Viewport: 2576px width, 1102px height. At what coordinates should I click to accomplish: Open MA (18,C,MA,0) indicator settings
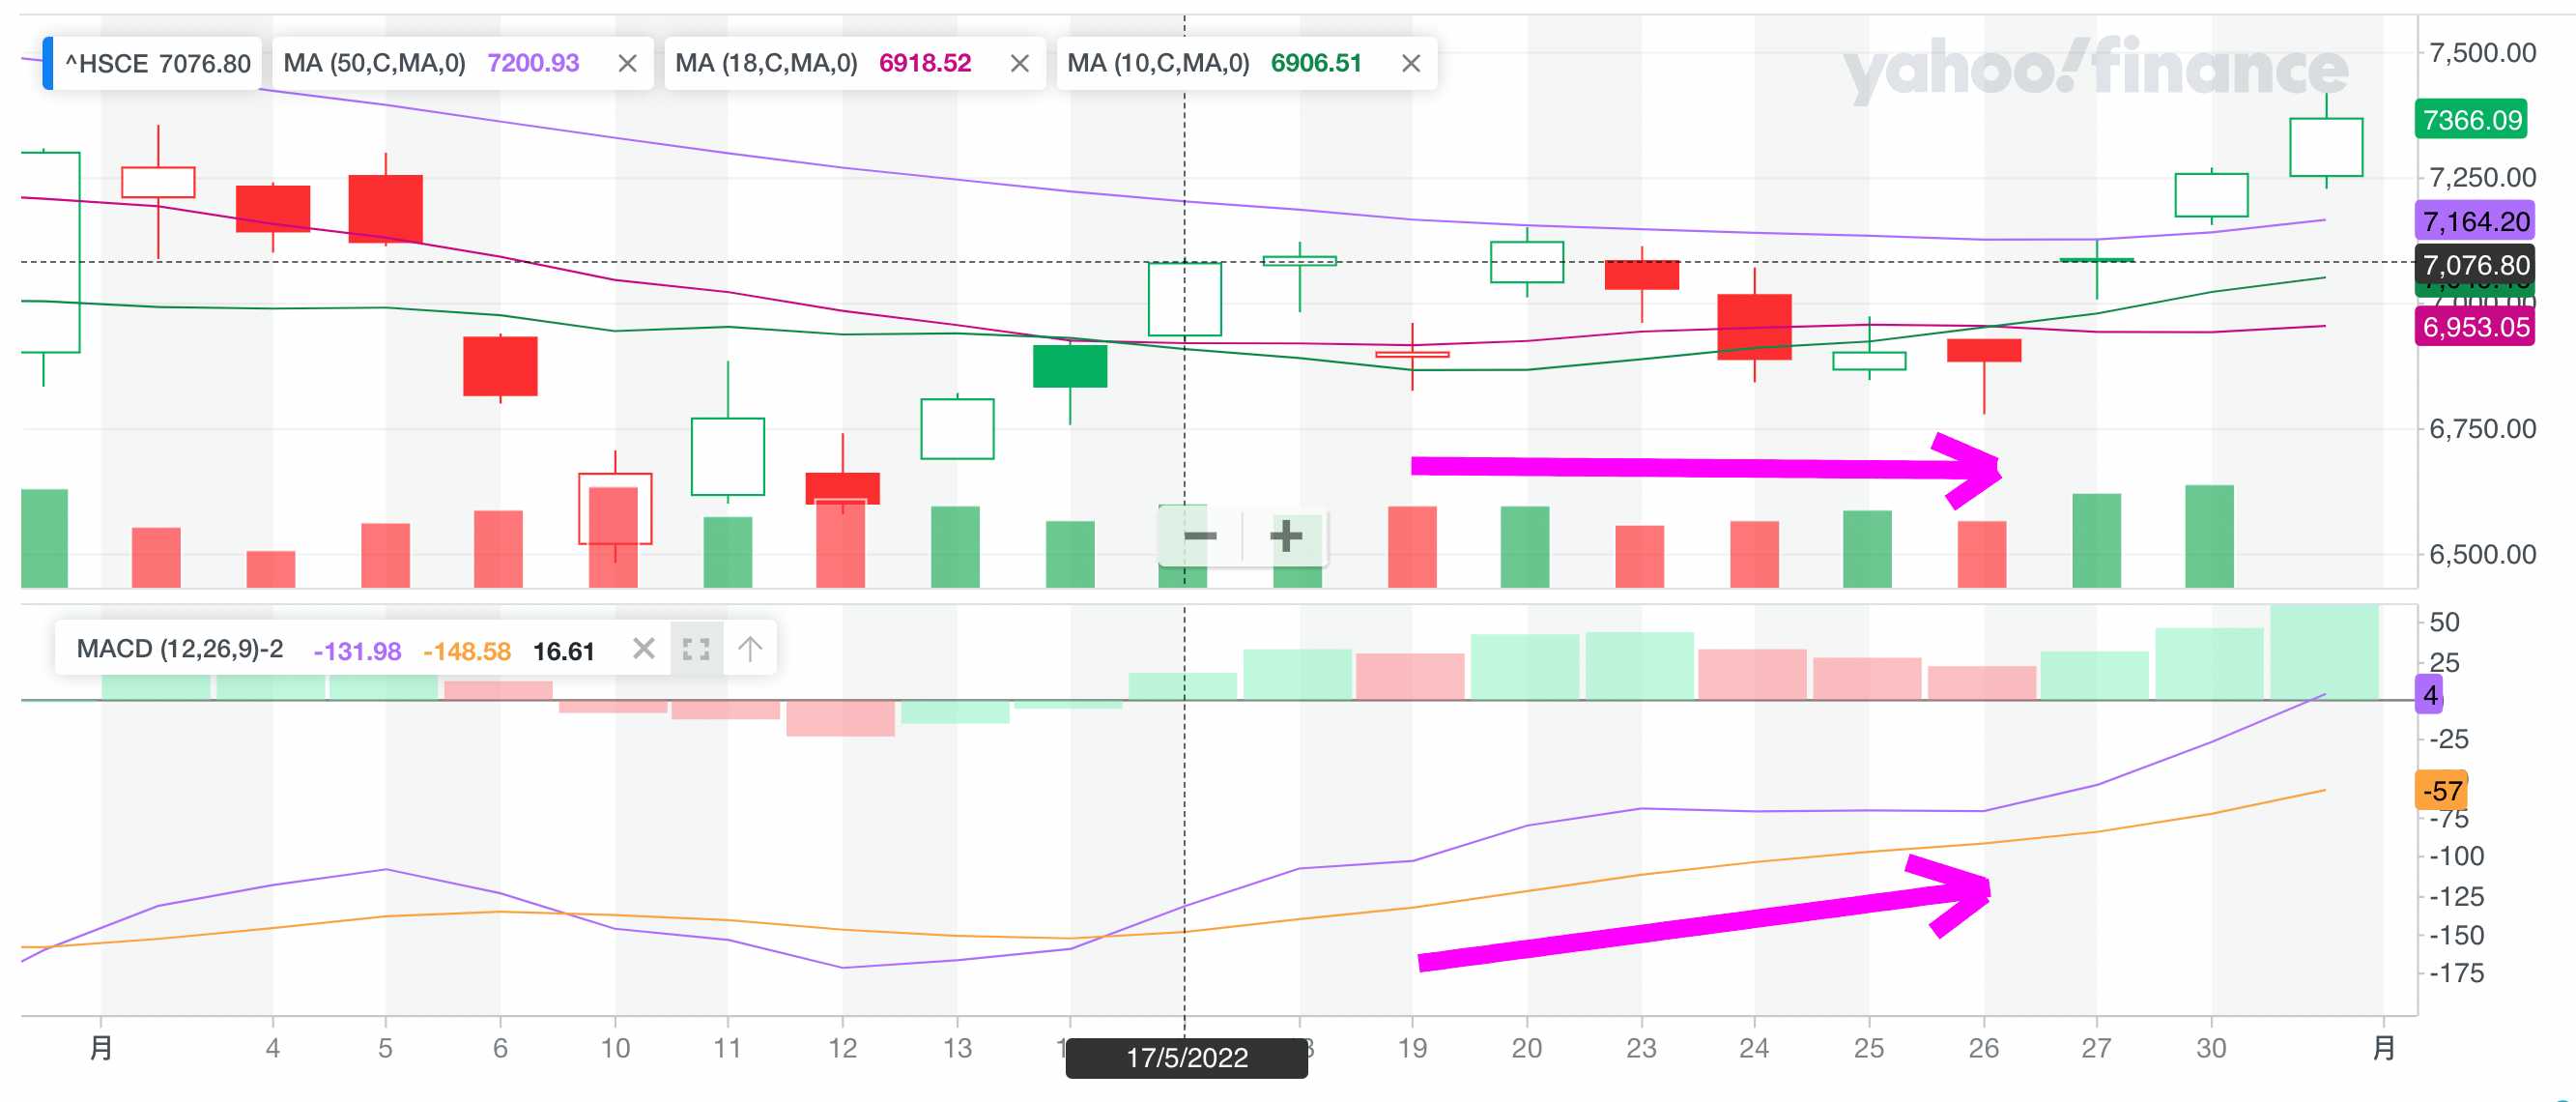click(766, 64)
